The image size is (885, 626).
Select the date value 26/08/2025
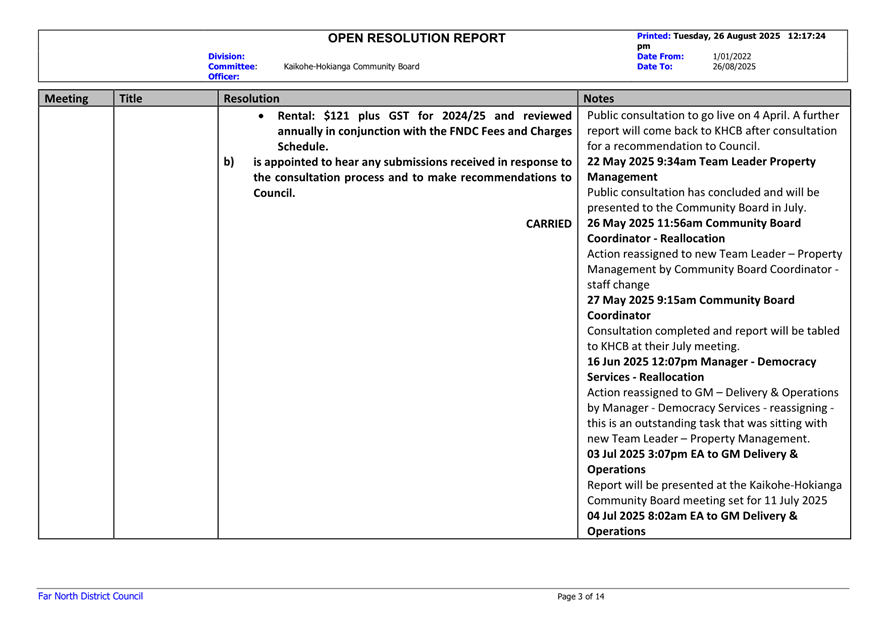pyautogui.click(x=734, y=67)
